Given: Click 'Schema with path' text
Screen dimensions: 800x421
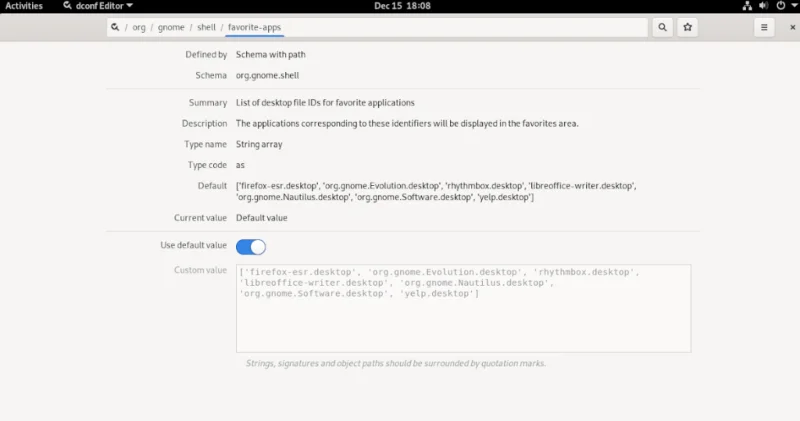Looking at the screenshot, I should 270,55.
